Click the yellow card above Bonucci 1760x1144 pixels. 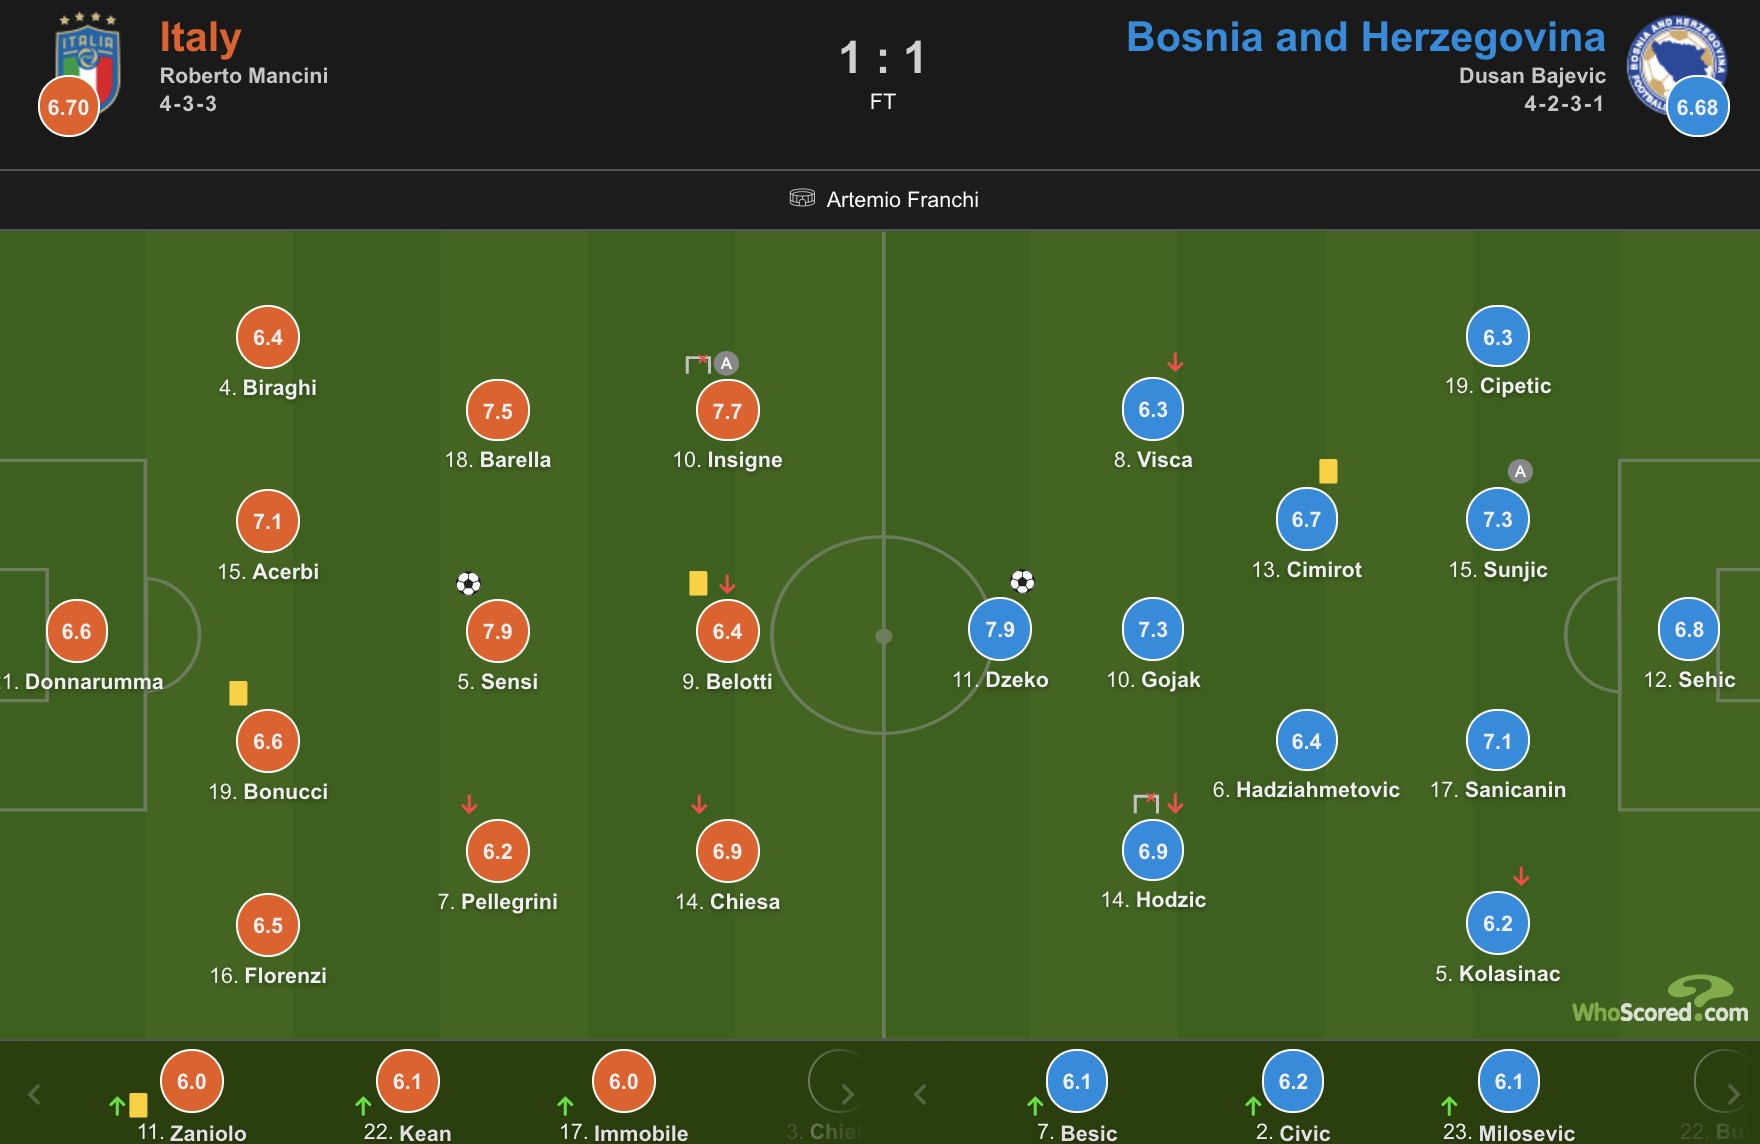coord(238,693)
